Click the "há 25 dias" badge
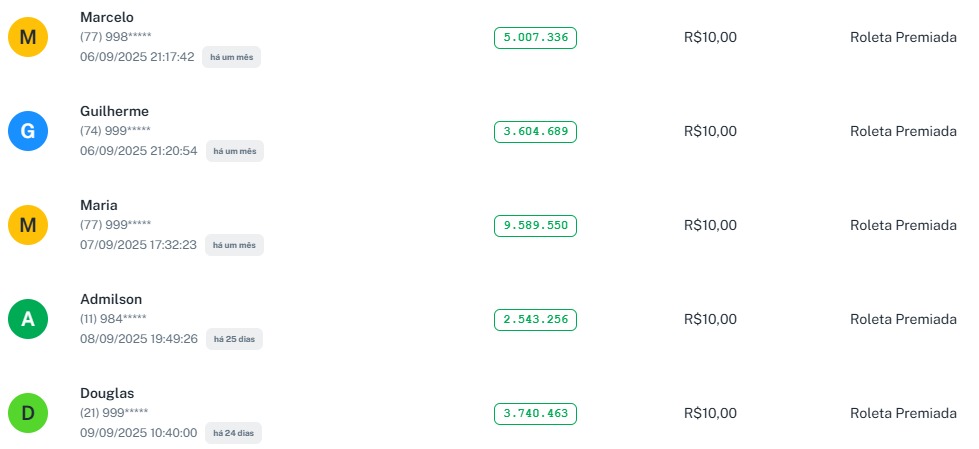Image resolution: width=979 pixels, height=449 pixels. coord(234,339)
